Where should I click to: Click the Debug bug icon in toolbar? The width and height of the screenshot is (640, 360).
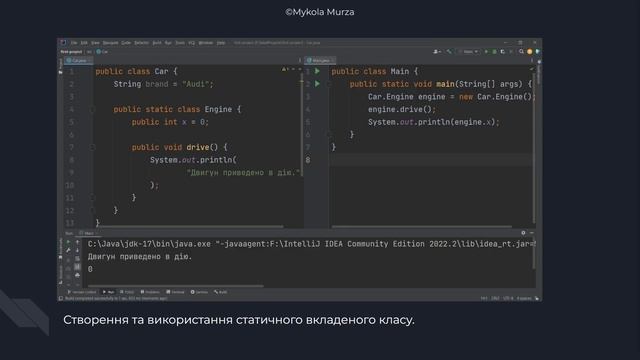coord(494,51)
